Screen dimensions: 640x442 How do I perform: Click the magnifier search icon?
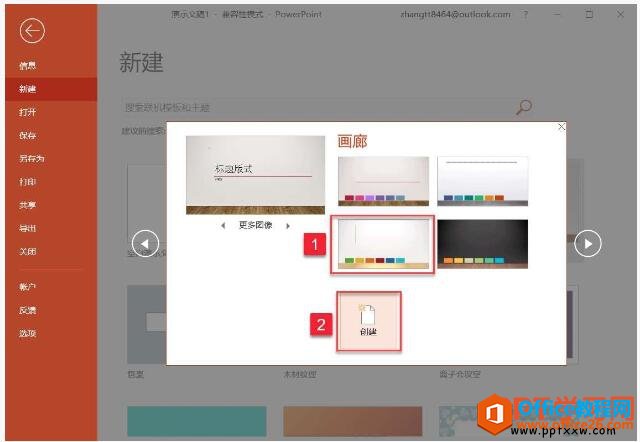pyautogui.click(x=524, y=107)
